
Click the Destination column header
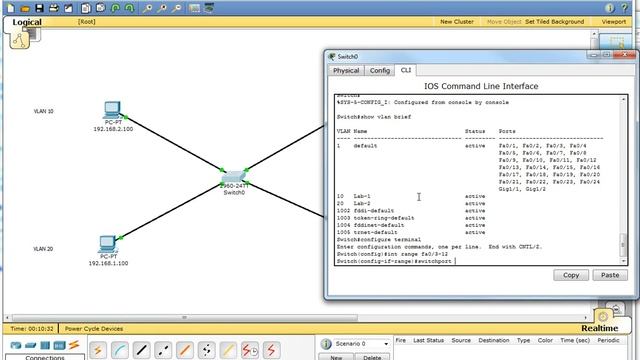click(493, 340)
